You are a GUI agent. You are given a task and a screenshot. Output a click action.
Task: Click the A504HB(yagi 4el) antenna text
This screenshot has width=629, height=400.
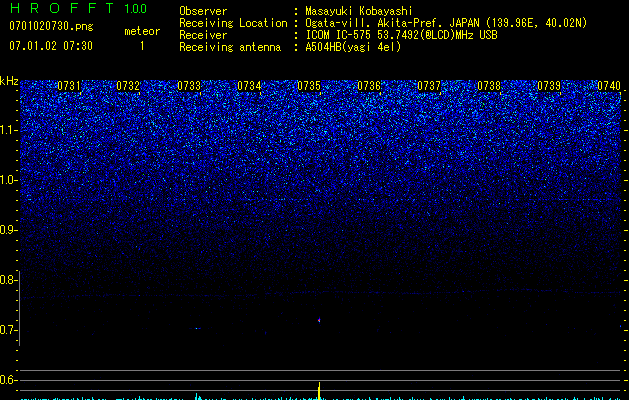click(x=353, y=47)
